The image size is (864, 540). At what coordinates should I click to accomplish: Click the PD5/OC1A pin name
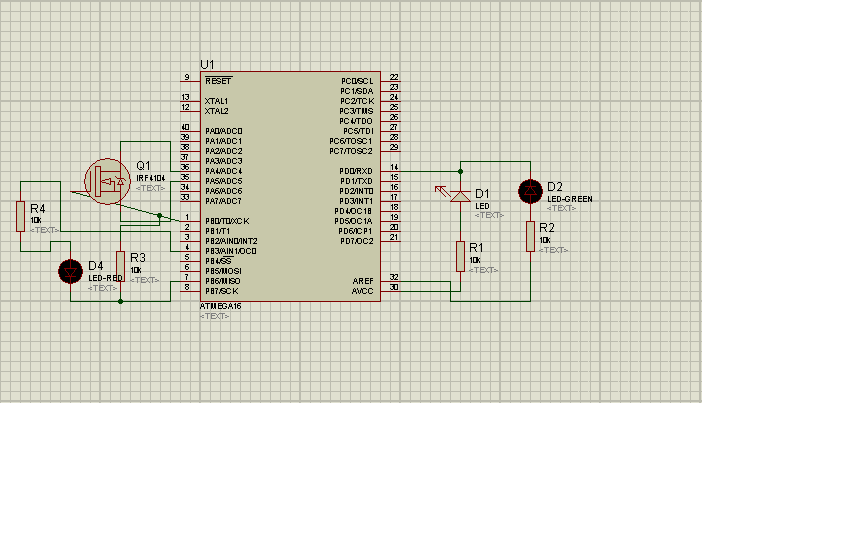(353, 221)
